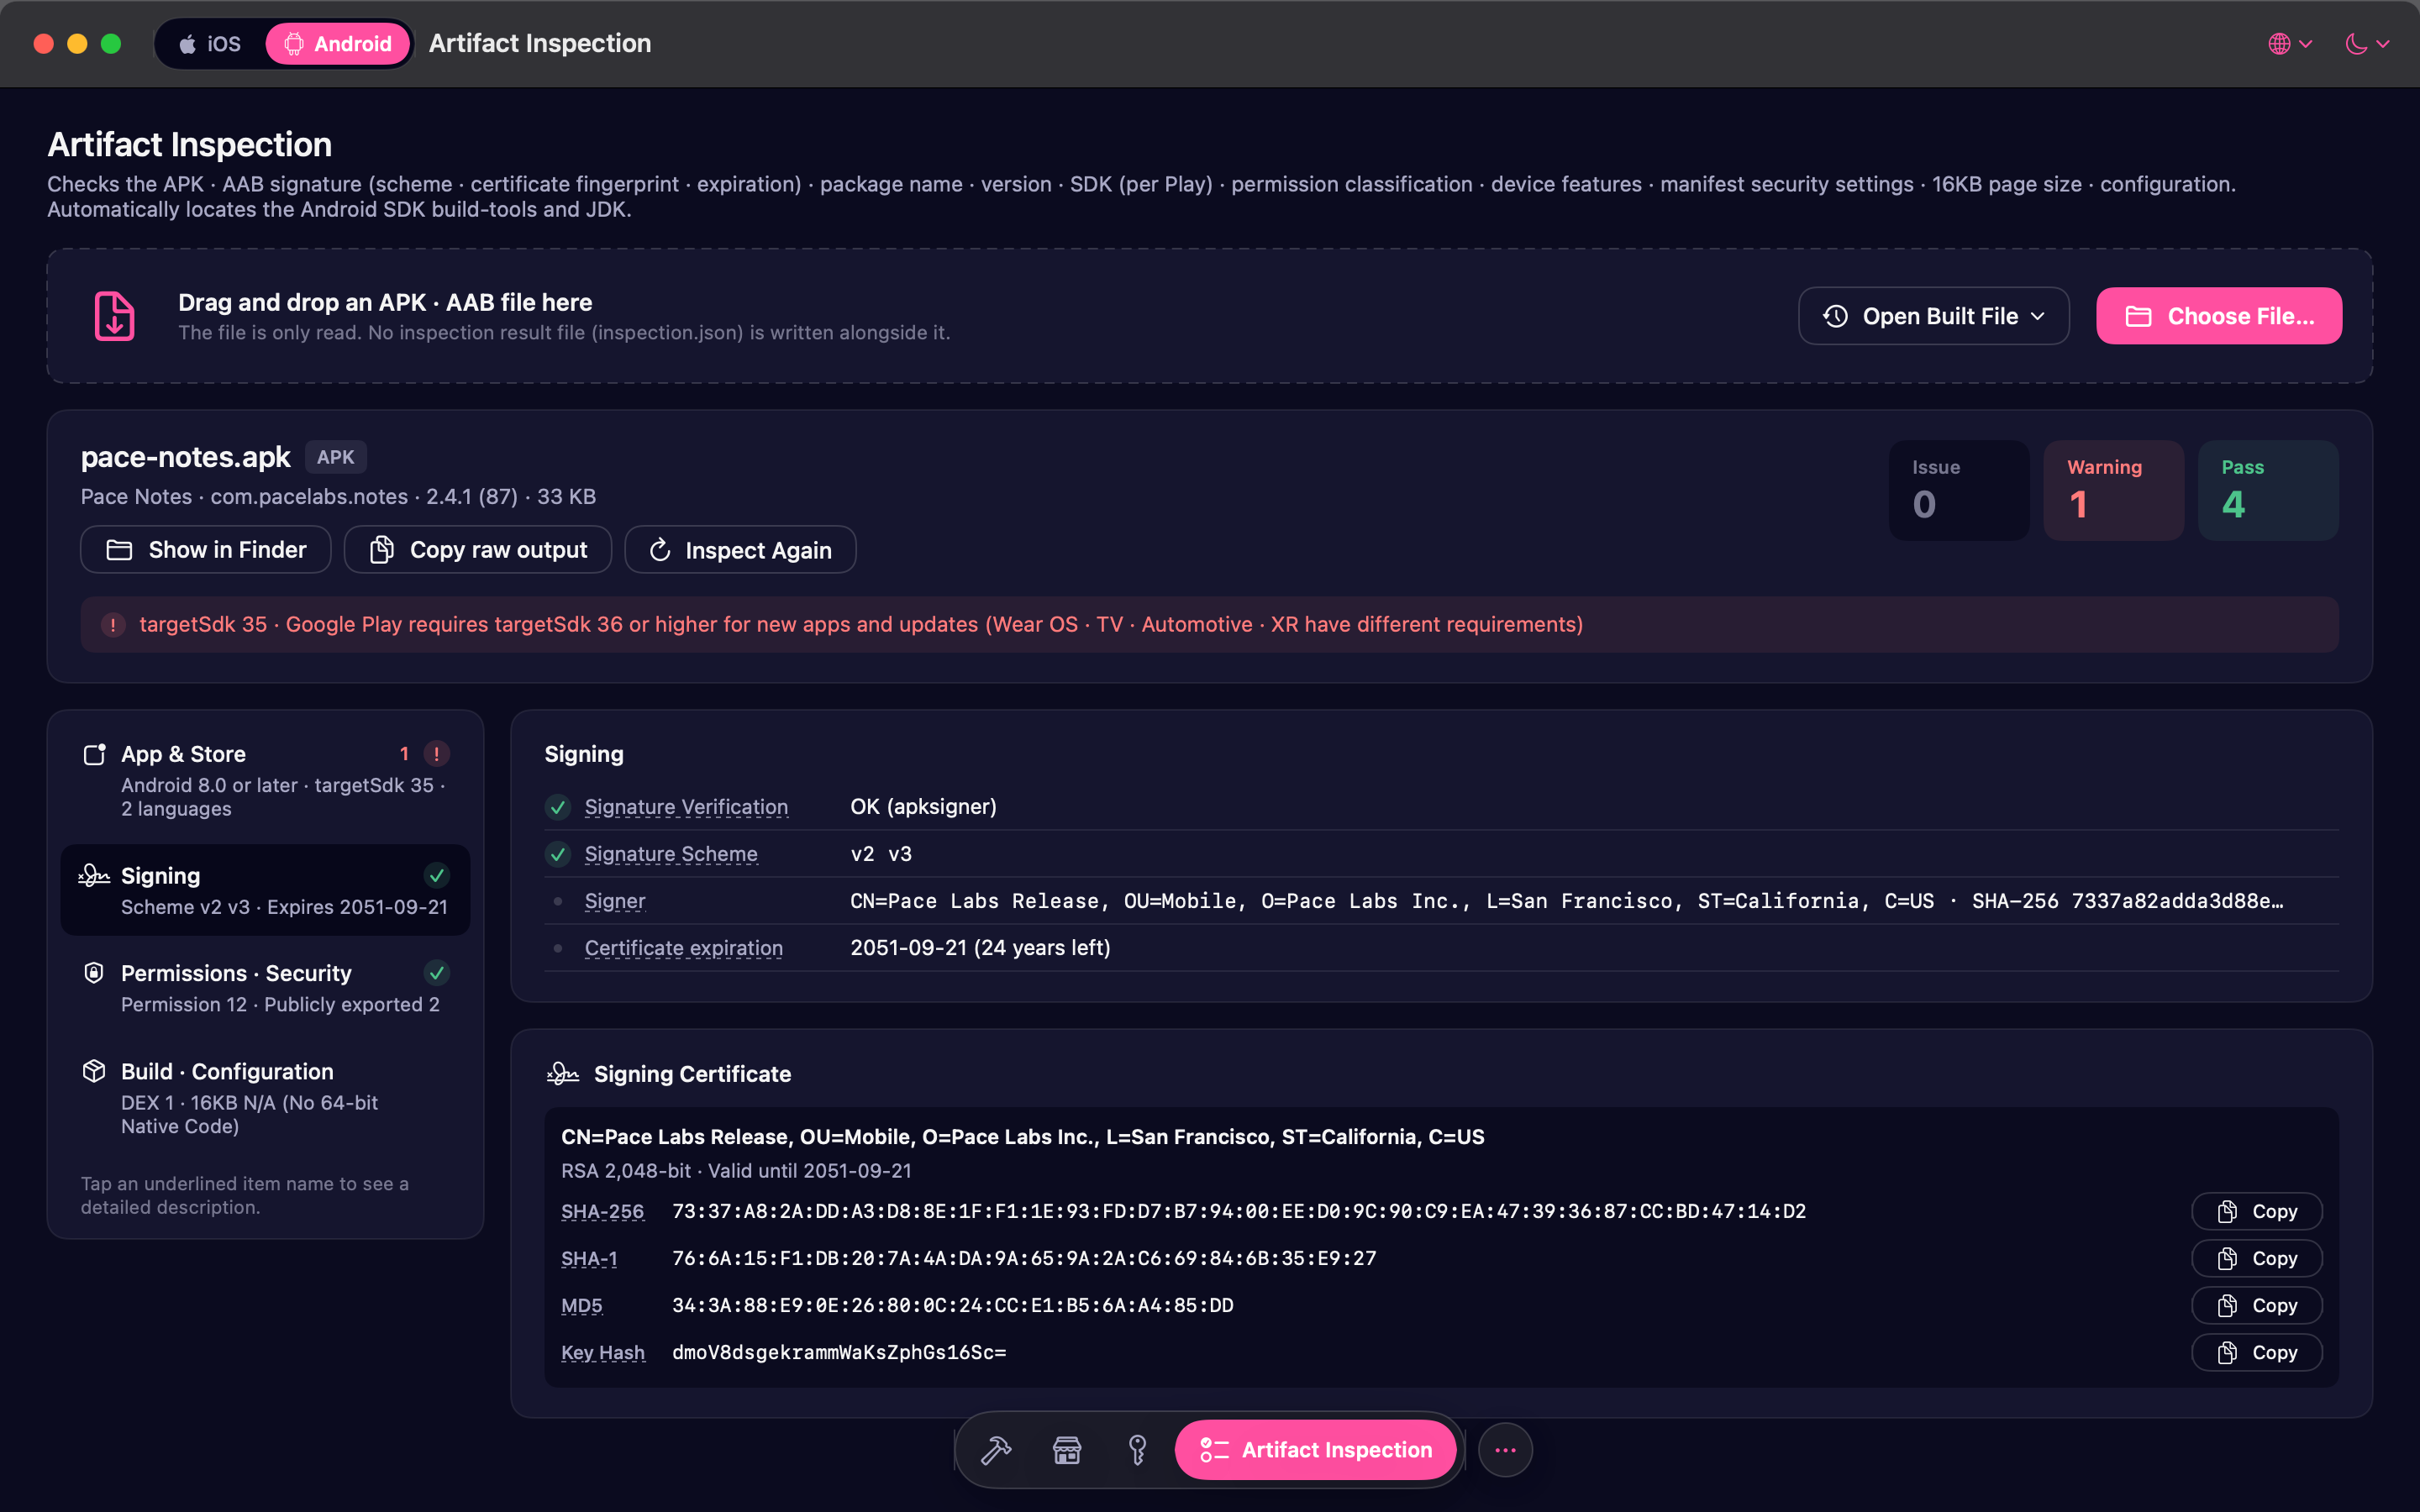The width and height of the screenshot is (2420, 1512).
Task: Click the warning badge on App & Store
Action: pos(436,754)
